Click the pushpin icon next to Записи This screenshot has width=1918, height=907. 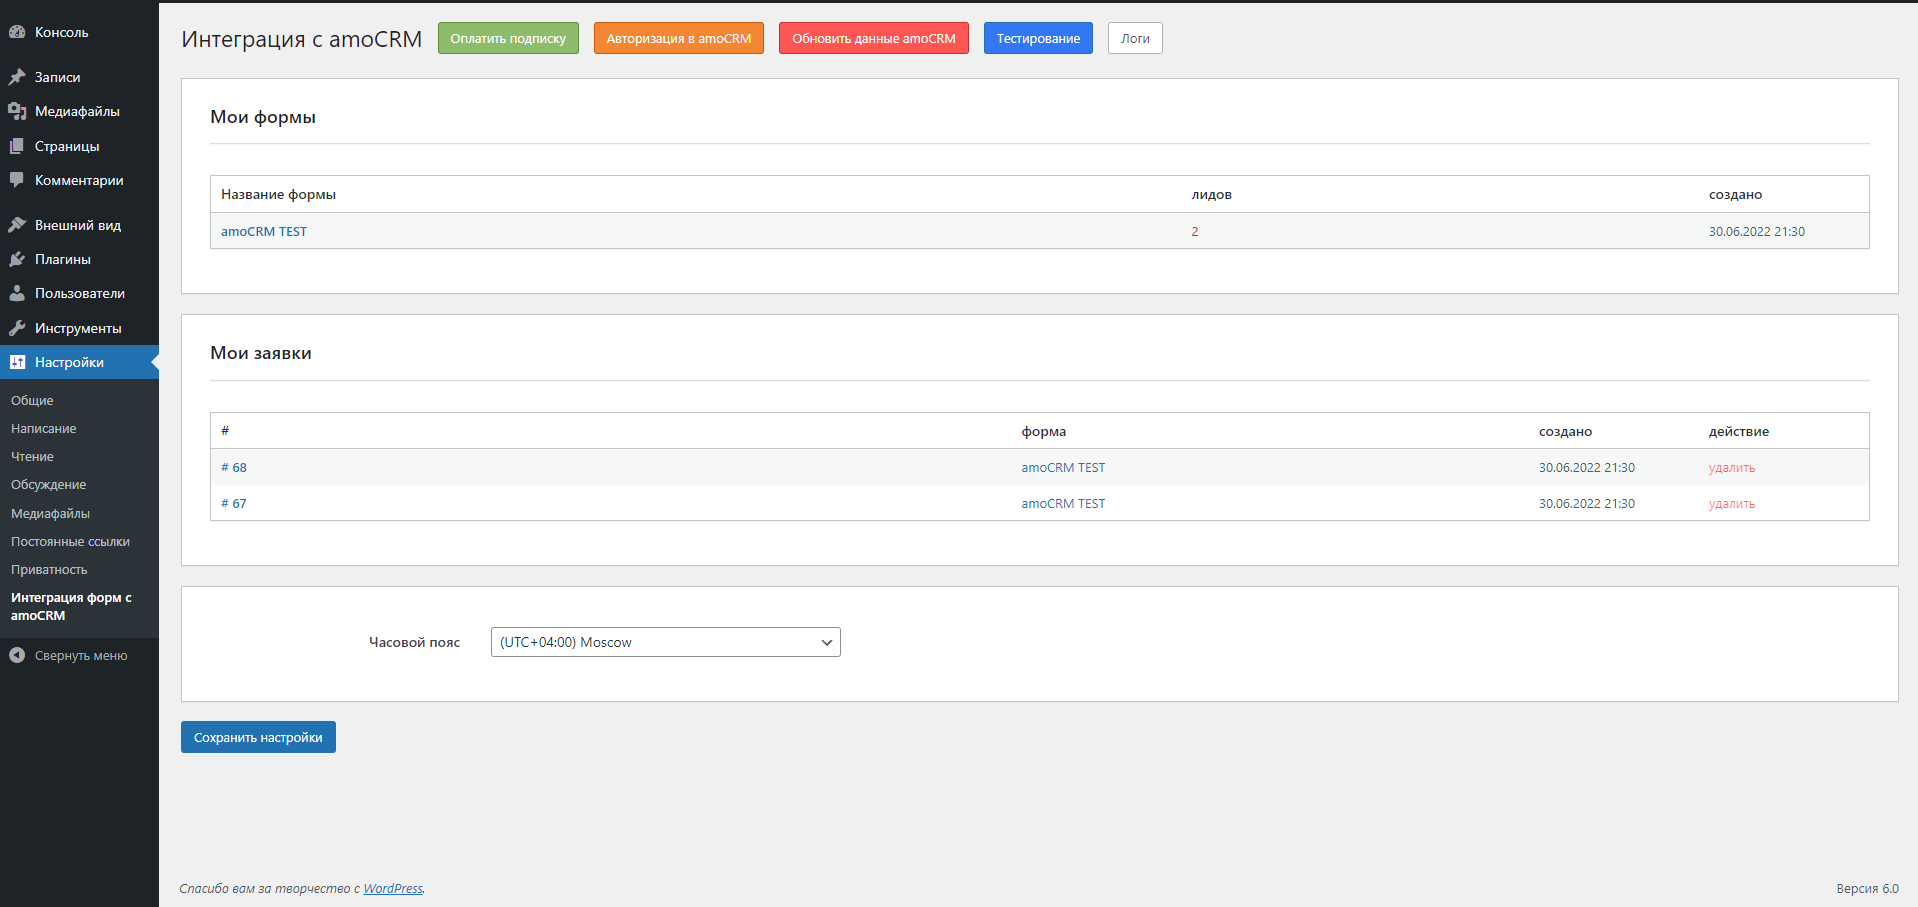tap(17, 77)
